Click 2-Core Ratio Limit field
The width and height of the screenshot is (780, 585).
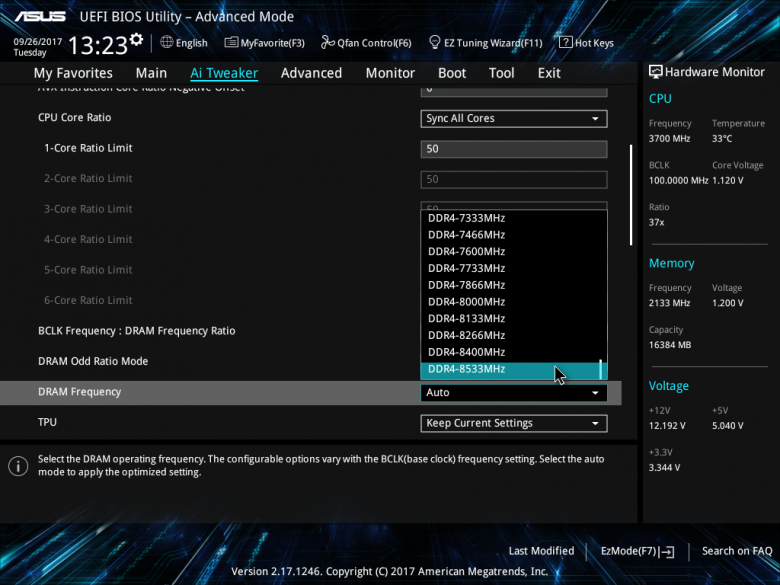514,179
